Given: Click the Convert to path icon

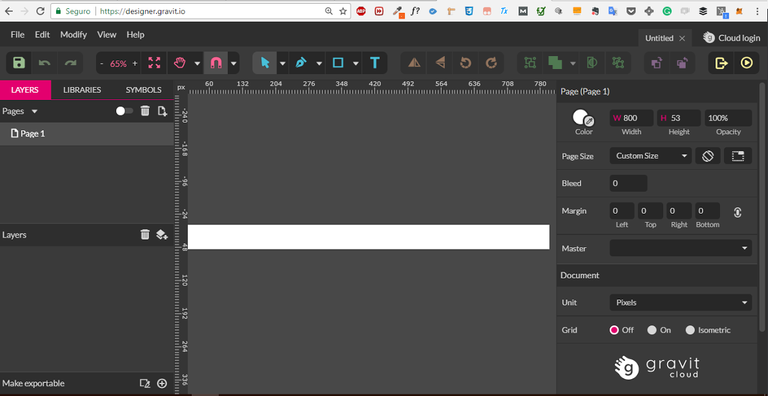Looking at the screenshot, I should pyautogui.click(x=618, y=63).
